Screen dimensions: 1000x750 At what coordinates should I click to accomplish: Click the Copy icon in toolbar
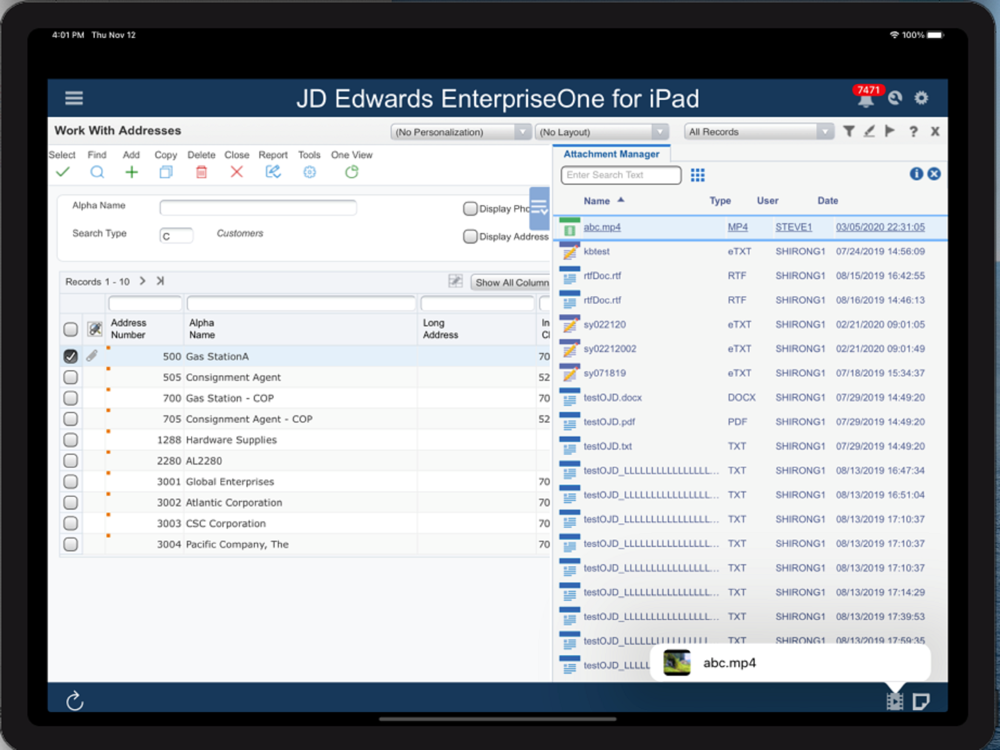tap(166, 172)
